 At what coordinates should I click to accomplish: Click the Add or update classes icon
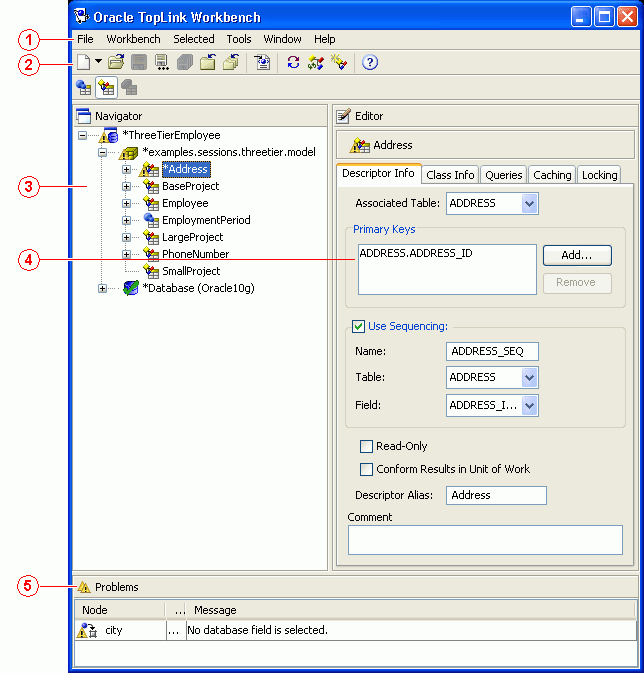pyautogui.click(x=316, y=63)
